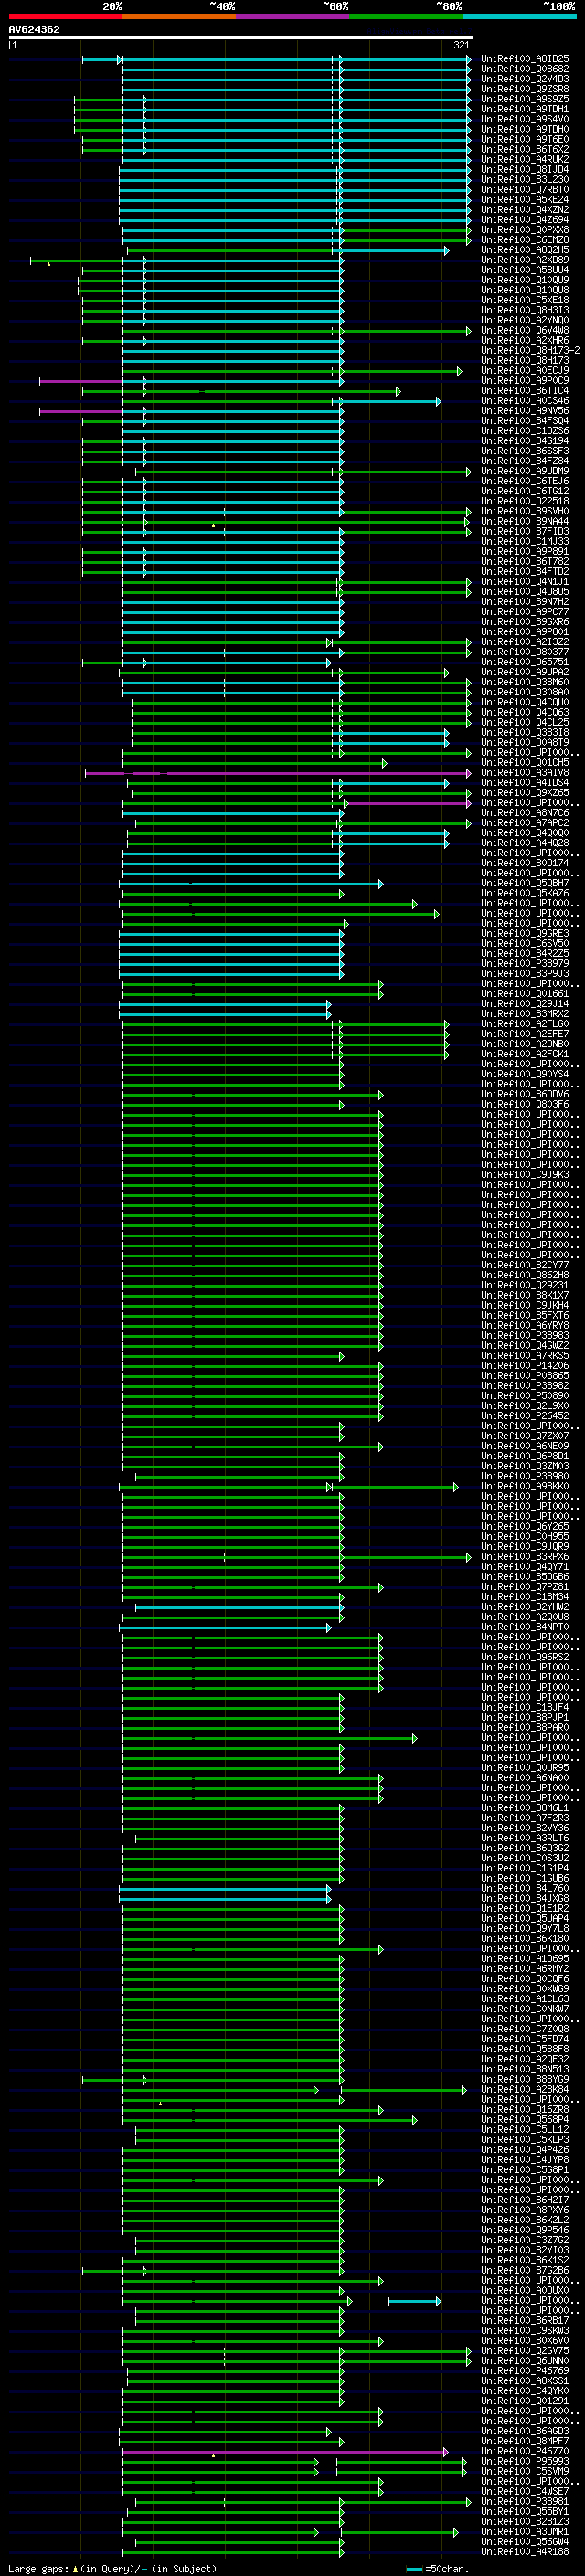Open hit UniRef100_A8IB25
The image size is (585, 2576).
(x=525, y=59)
